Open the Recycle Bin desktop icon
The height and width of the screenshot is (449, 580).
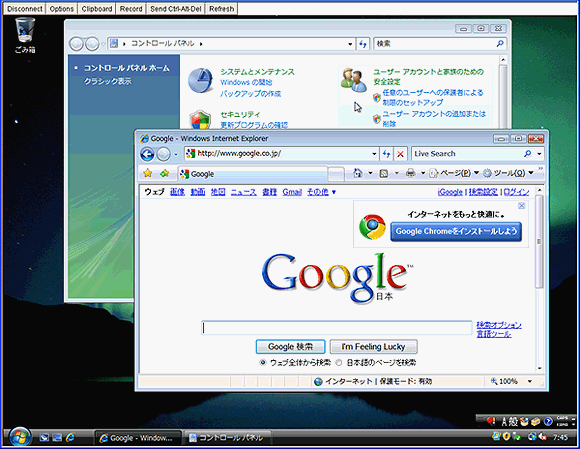tap(25, 35)
